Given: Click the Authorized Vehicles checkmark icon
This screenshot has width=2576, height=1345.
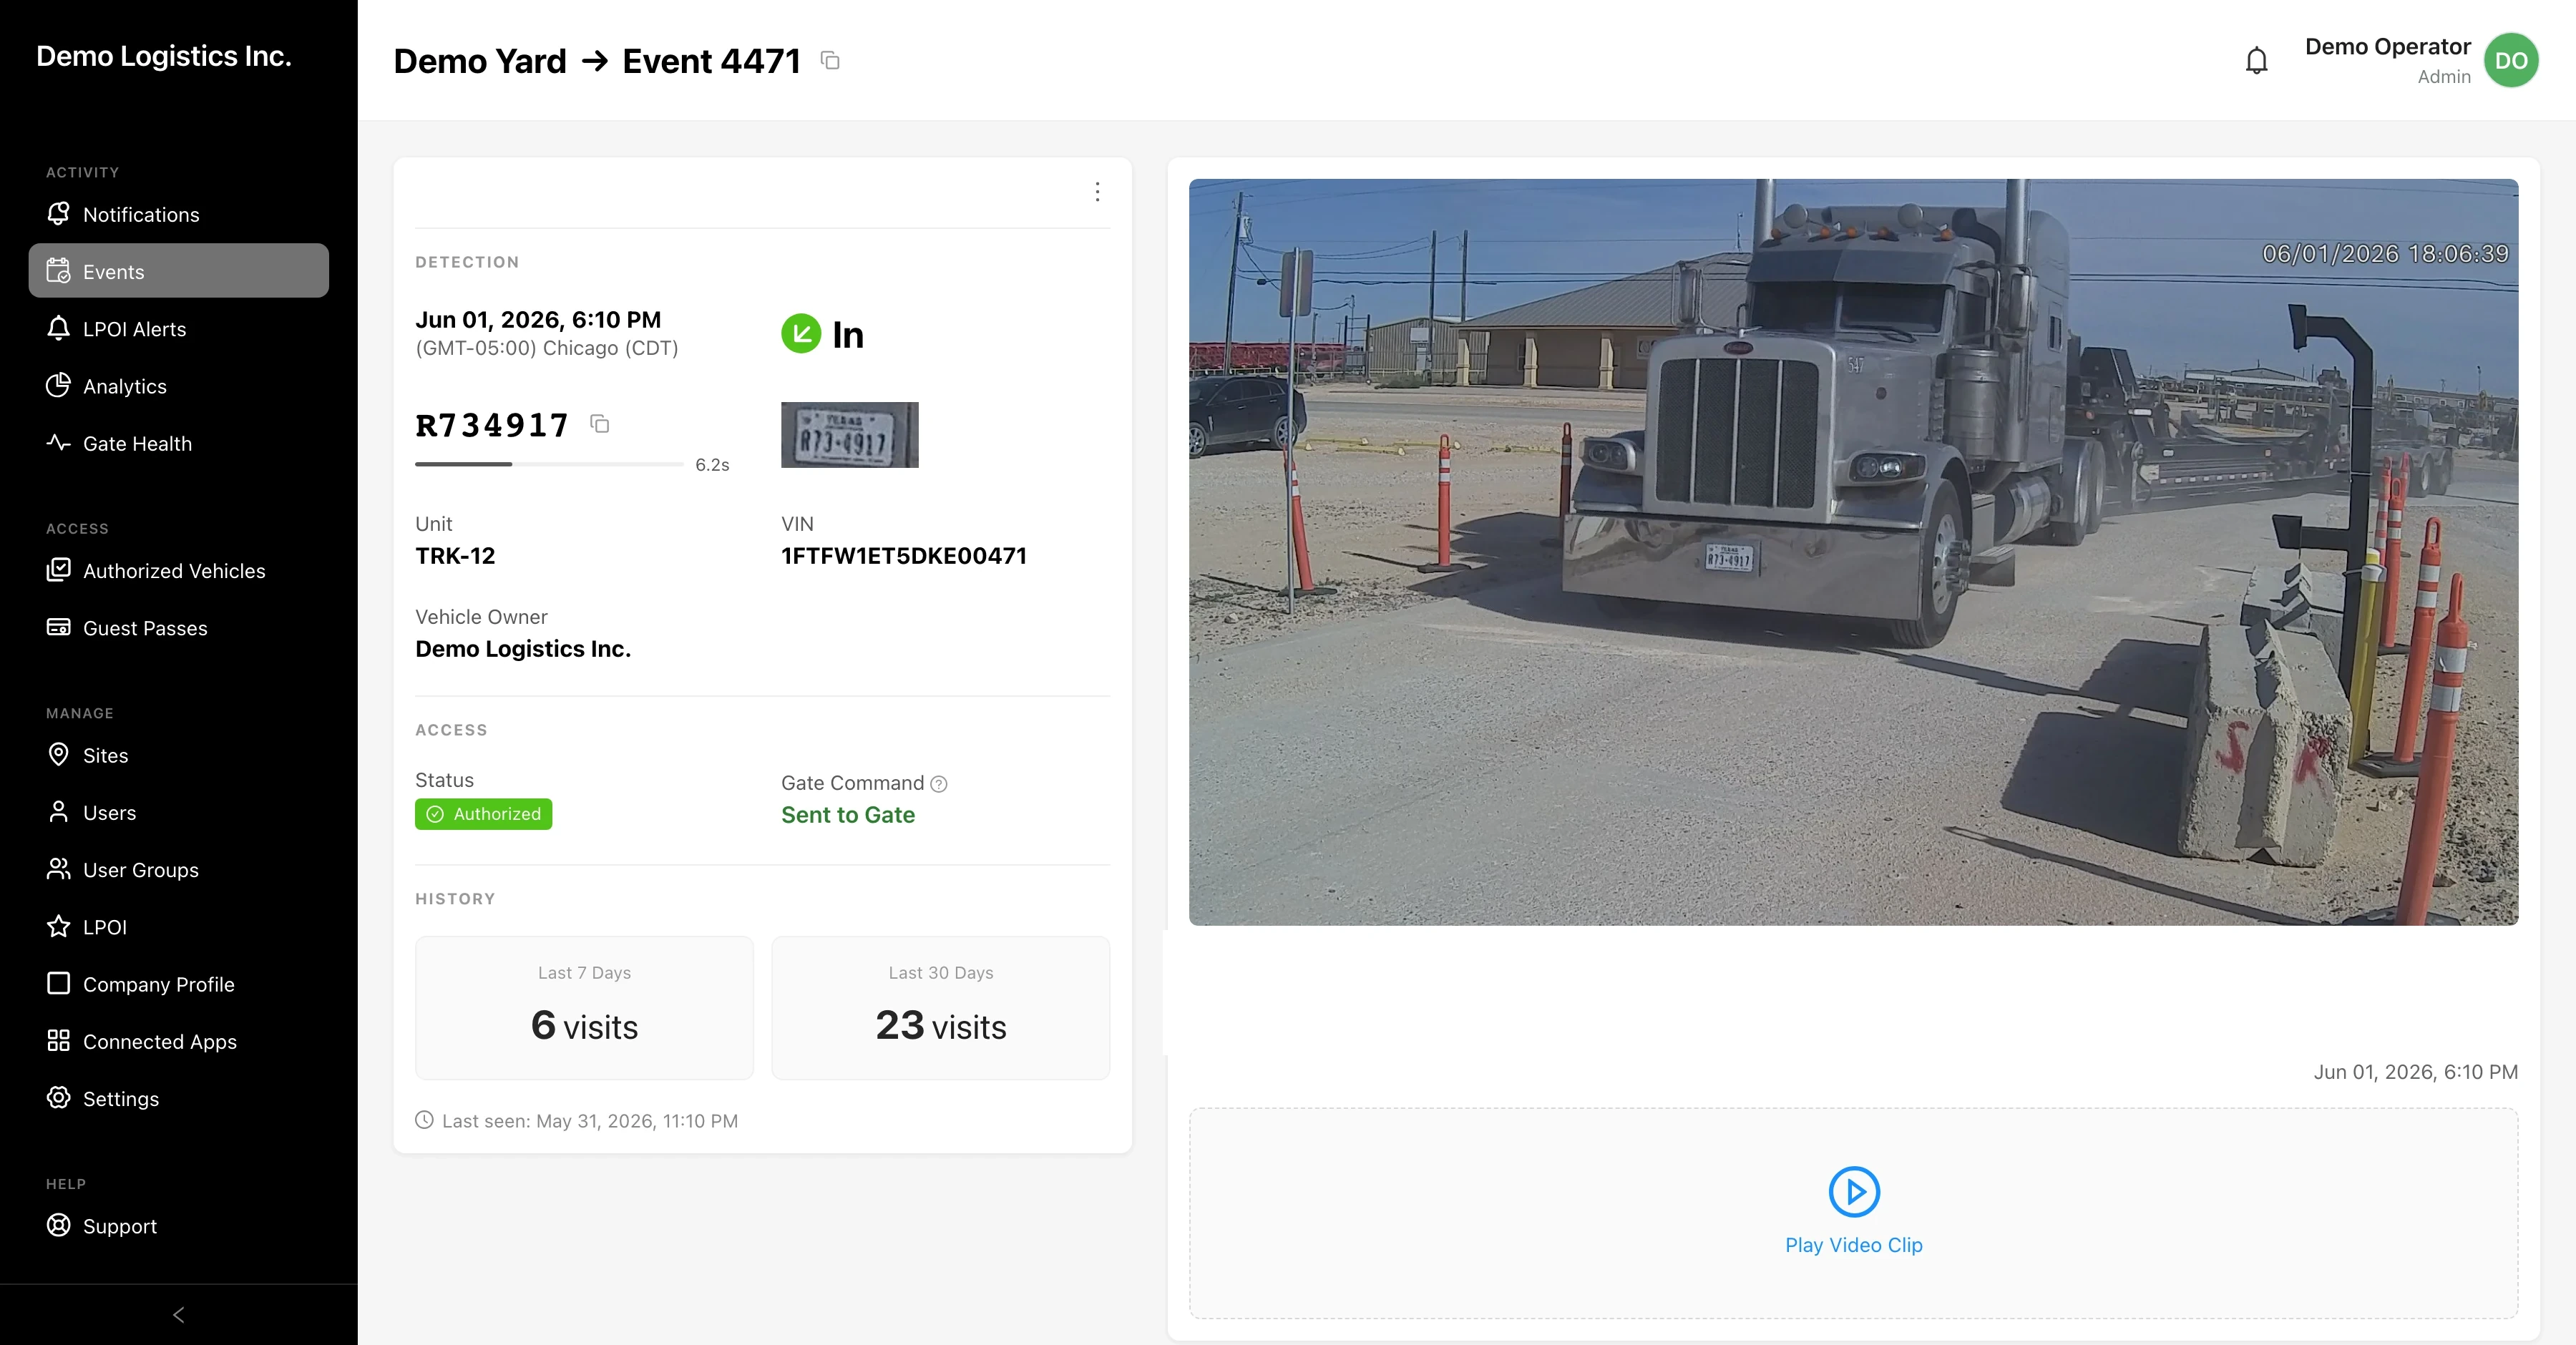Looking at the screenshot, I should point(59,570).
